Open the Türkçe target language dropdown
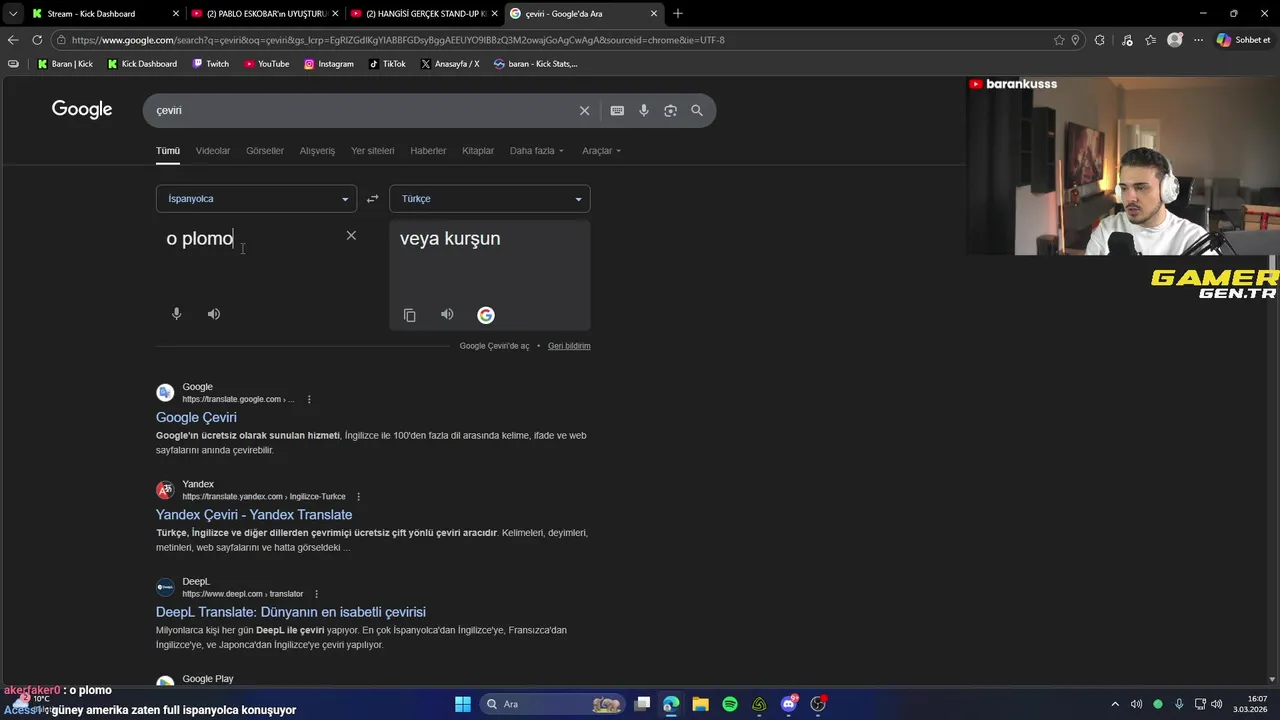 coord(490,199)
